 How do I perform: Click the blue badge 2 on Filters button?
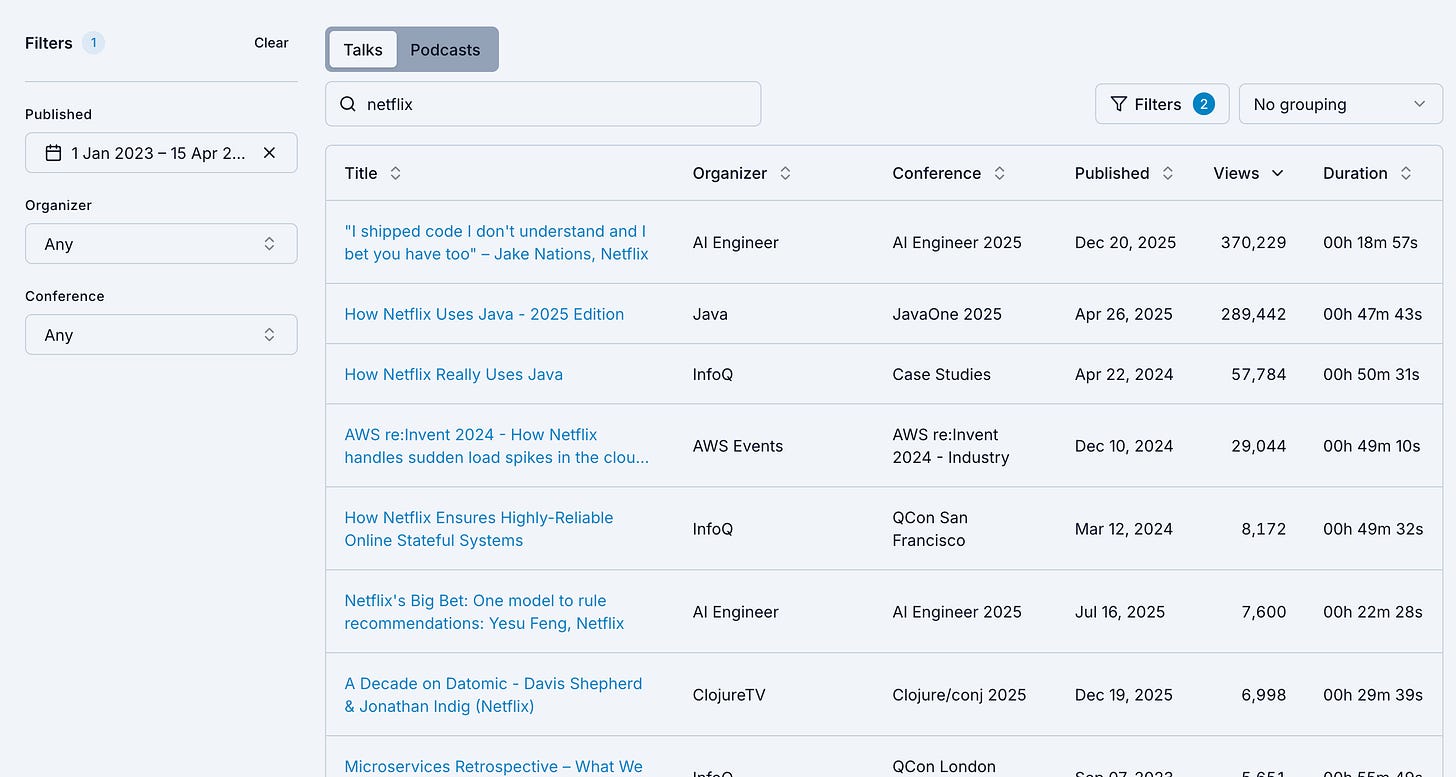1204,104
